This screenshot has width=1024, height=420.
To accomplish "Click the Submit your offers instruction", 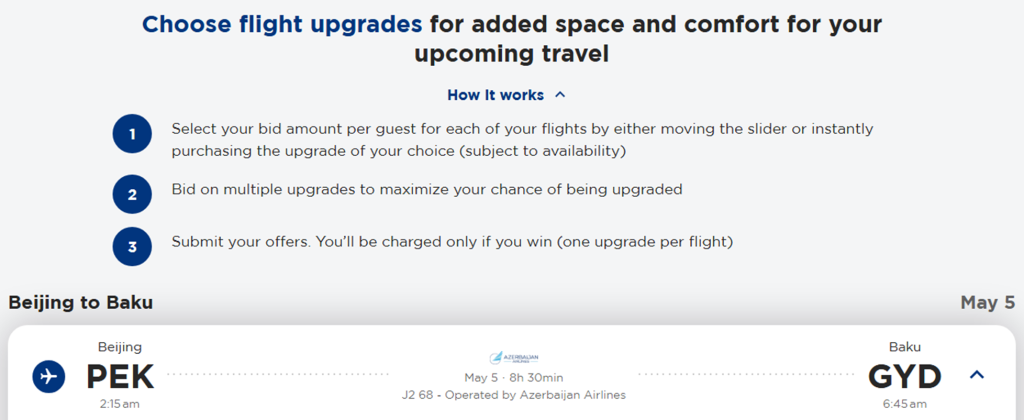I will [x=452, y=242].
